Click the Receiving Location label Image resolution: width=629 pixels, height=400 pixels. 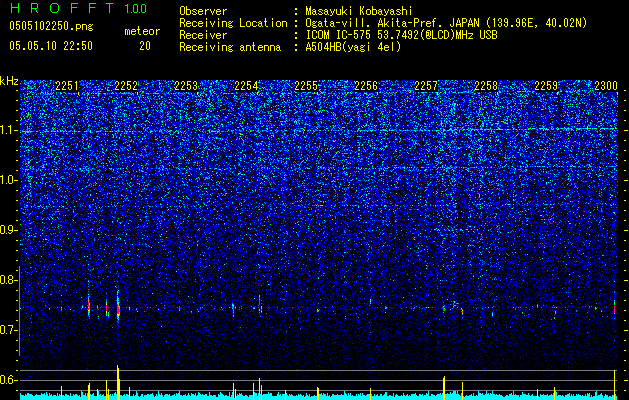coord(233,23)
